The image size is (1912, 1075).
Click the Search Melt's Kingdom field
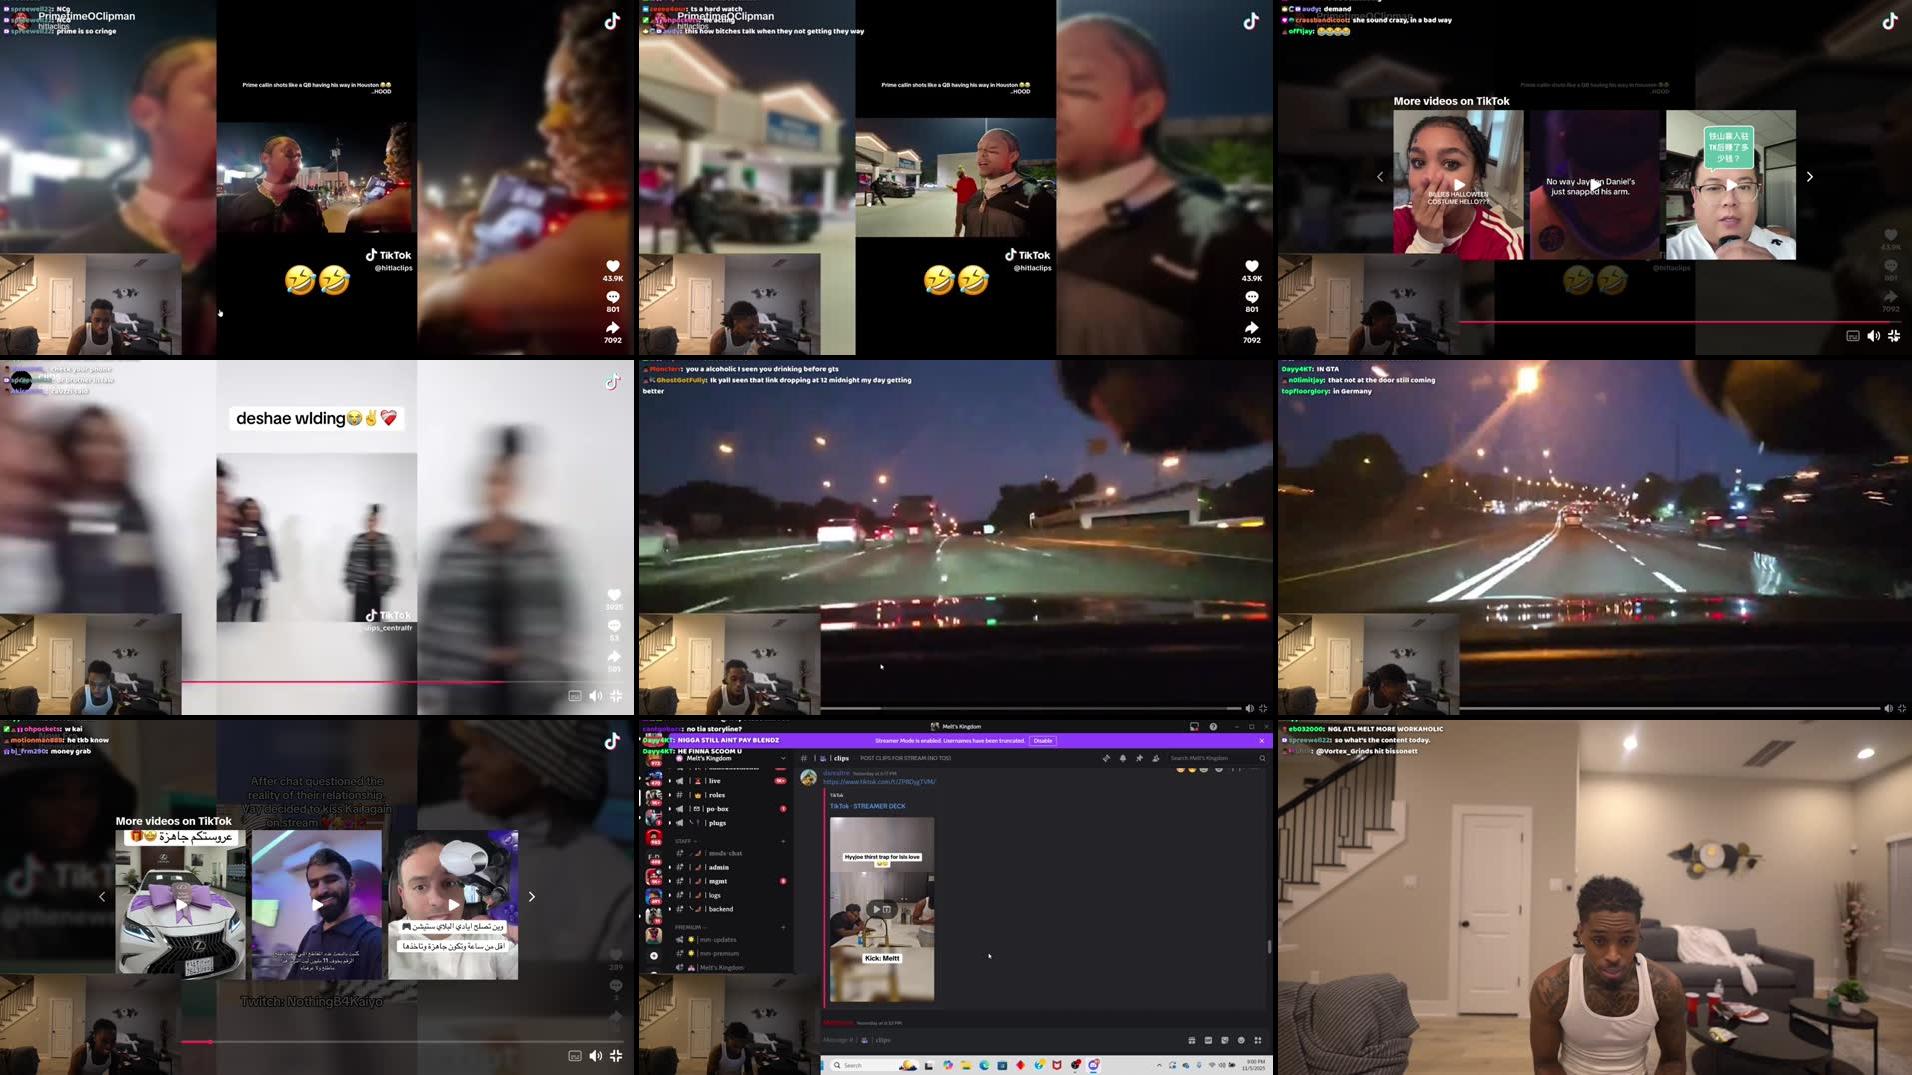pyautogui.click(x=1200, y=758)
